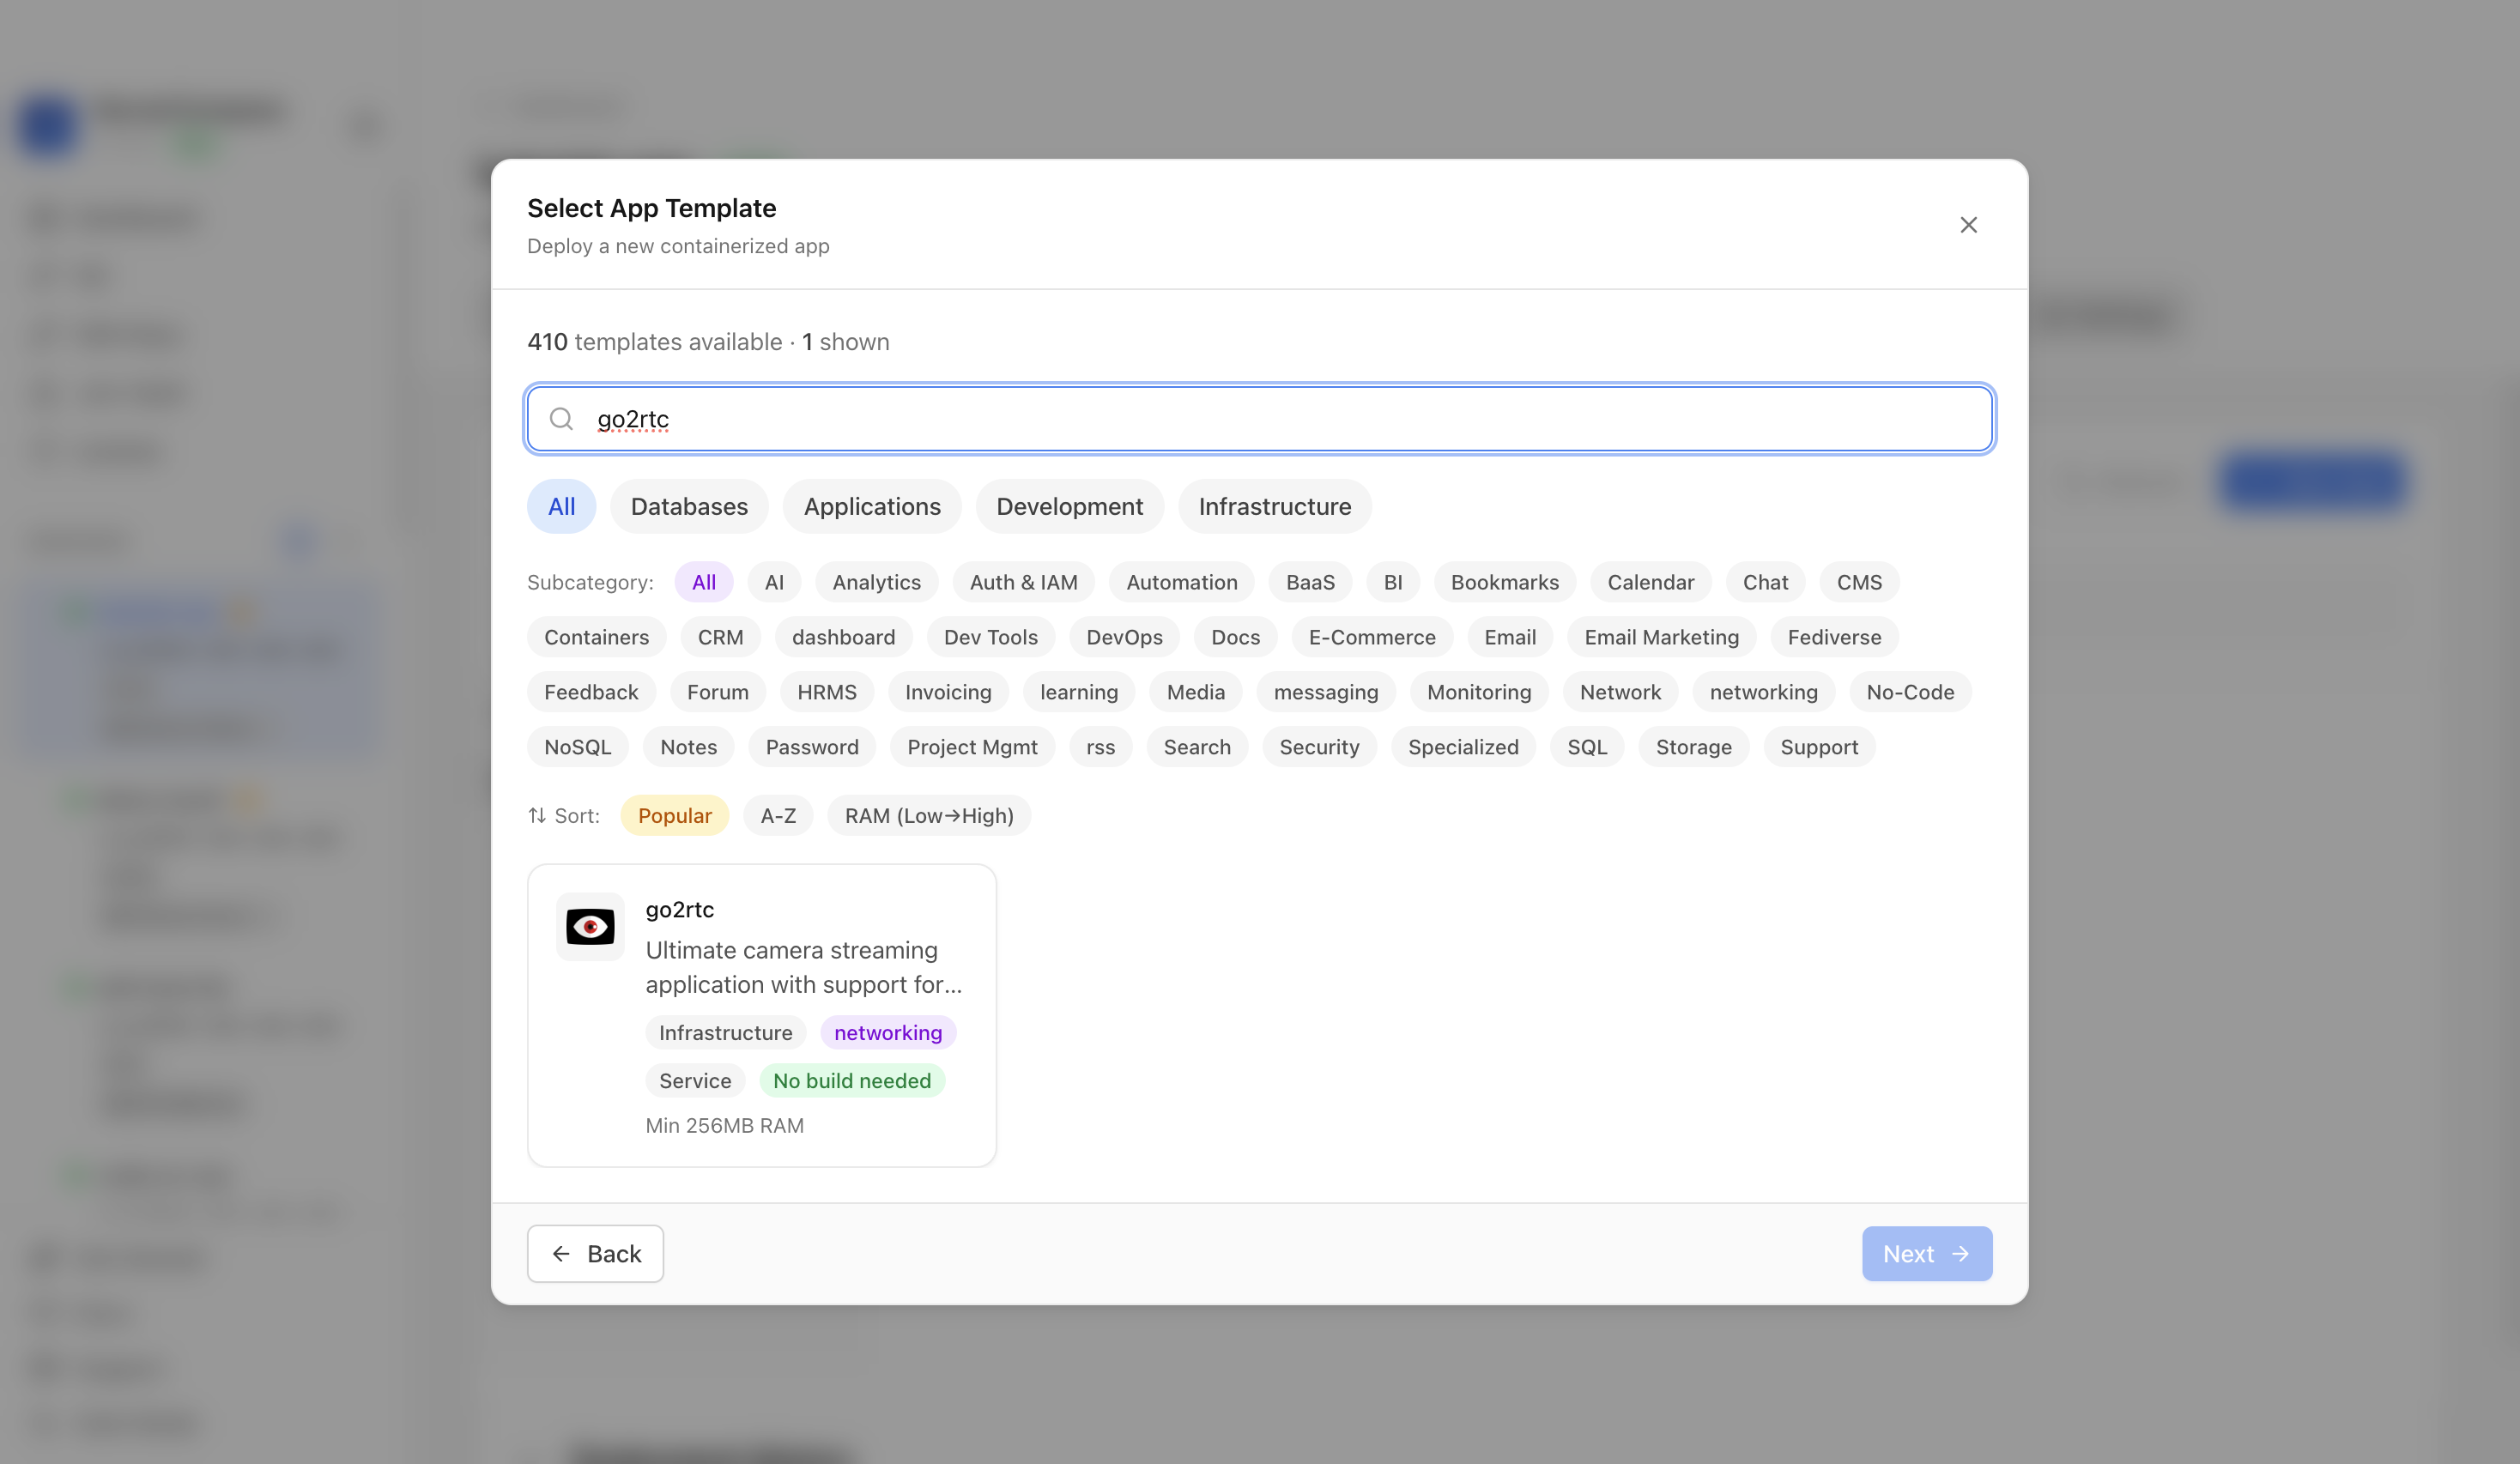This screenshot has width=2520, height=1464.
Task: Filter by SQL subcategory chip
Action: [x=1587, y=747]
